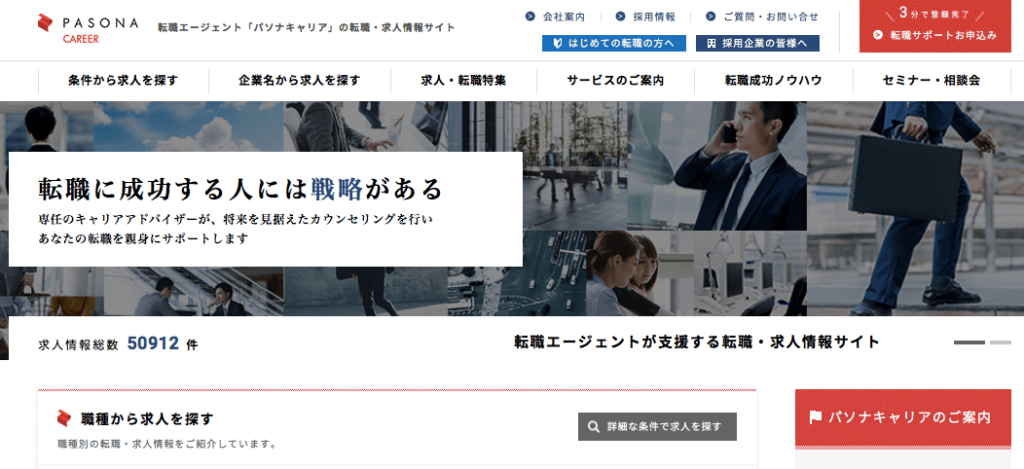
Task: Open the 採用情報 link
Action: coord(654,17)
